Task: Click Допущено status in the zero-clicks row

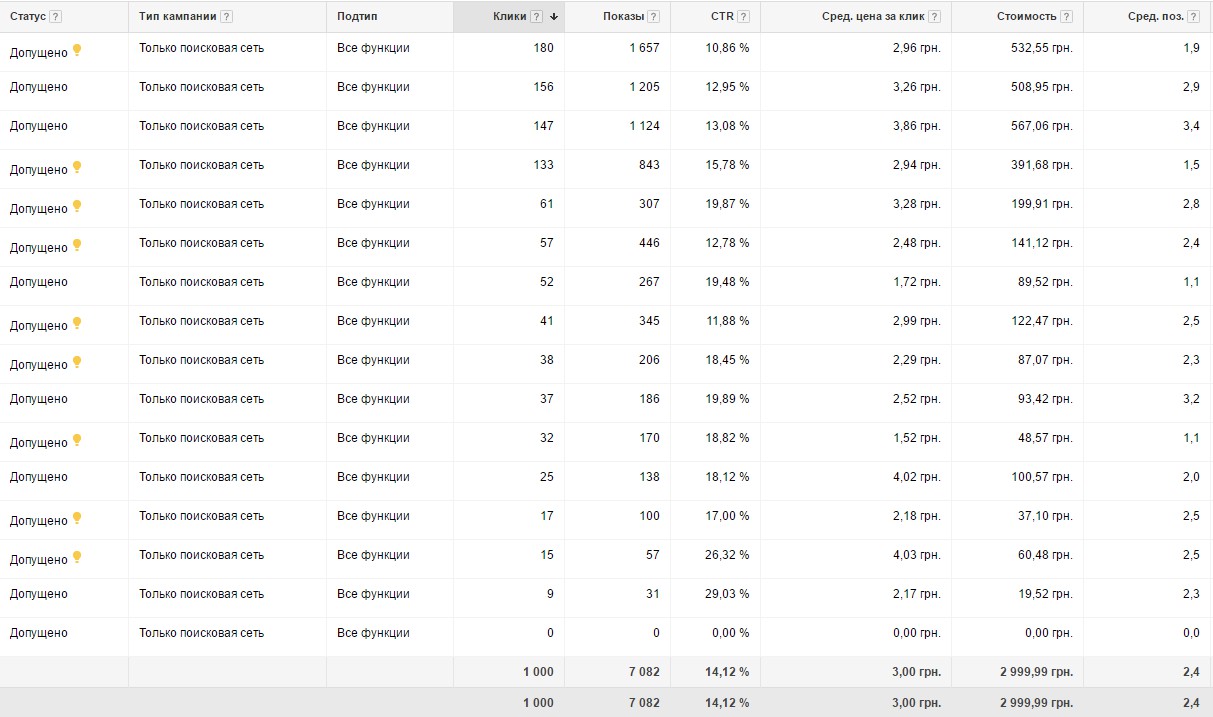Action: coord(39,633)
